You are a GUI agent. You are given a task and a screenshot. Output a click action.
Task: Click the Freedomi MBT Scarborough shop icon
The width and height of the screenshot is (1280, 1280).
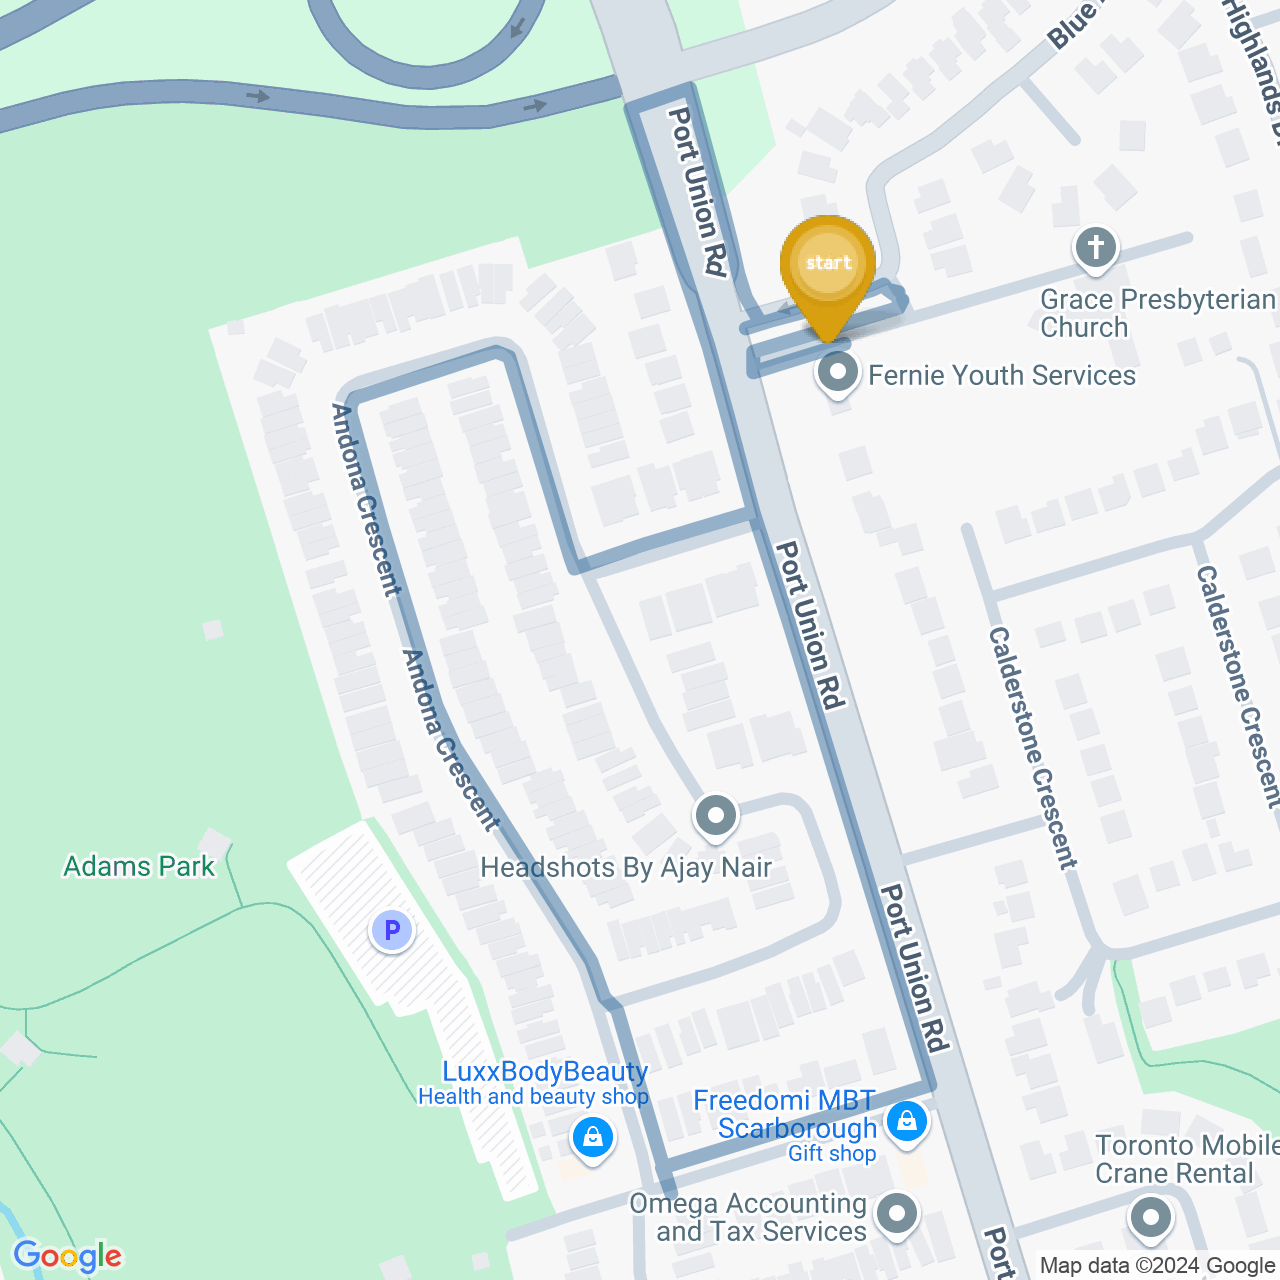tap(907, 1122)
